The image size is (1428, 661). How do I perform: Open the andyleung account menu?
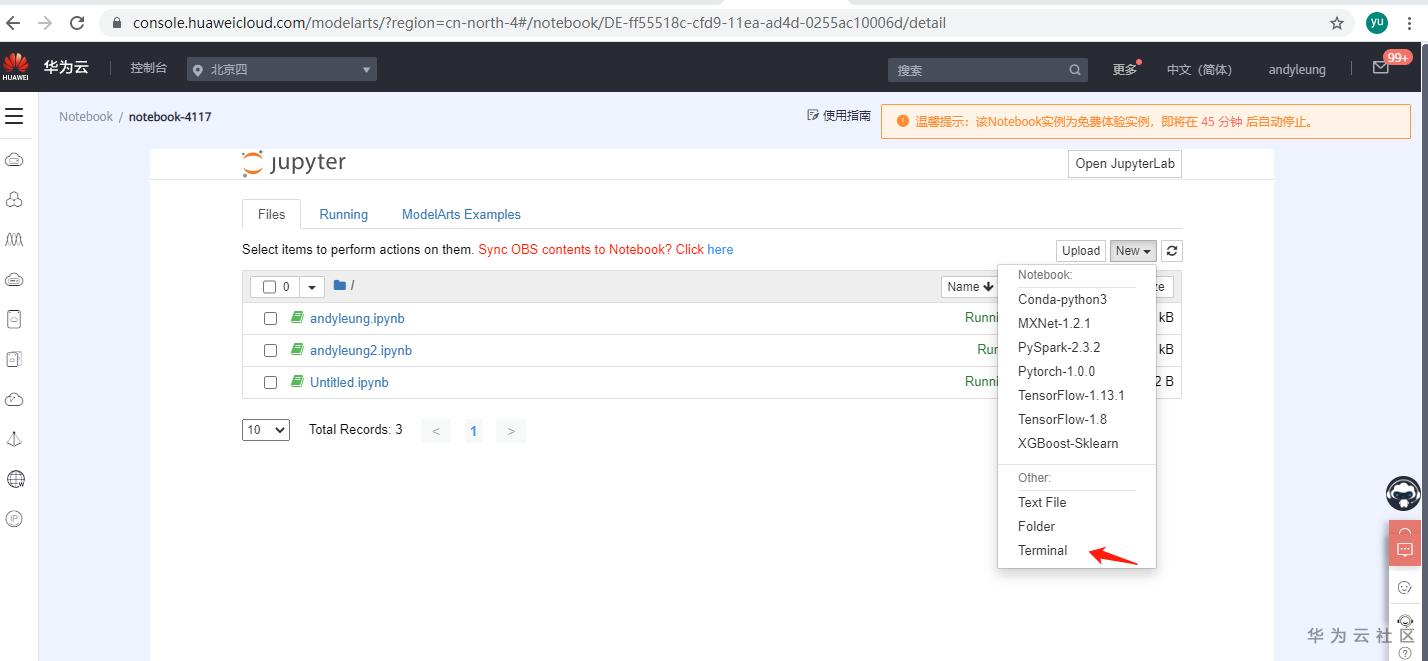click(1297, 69)
